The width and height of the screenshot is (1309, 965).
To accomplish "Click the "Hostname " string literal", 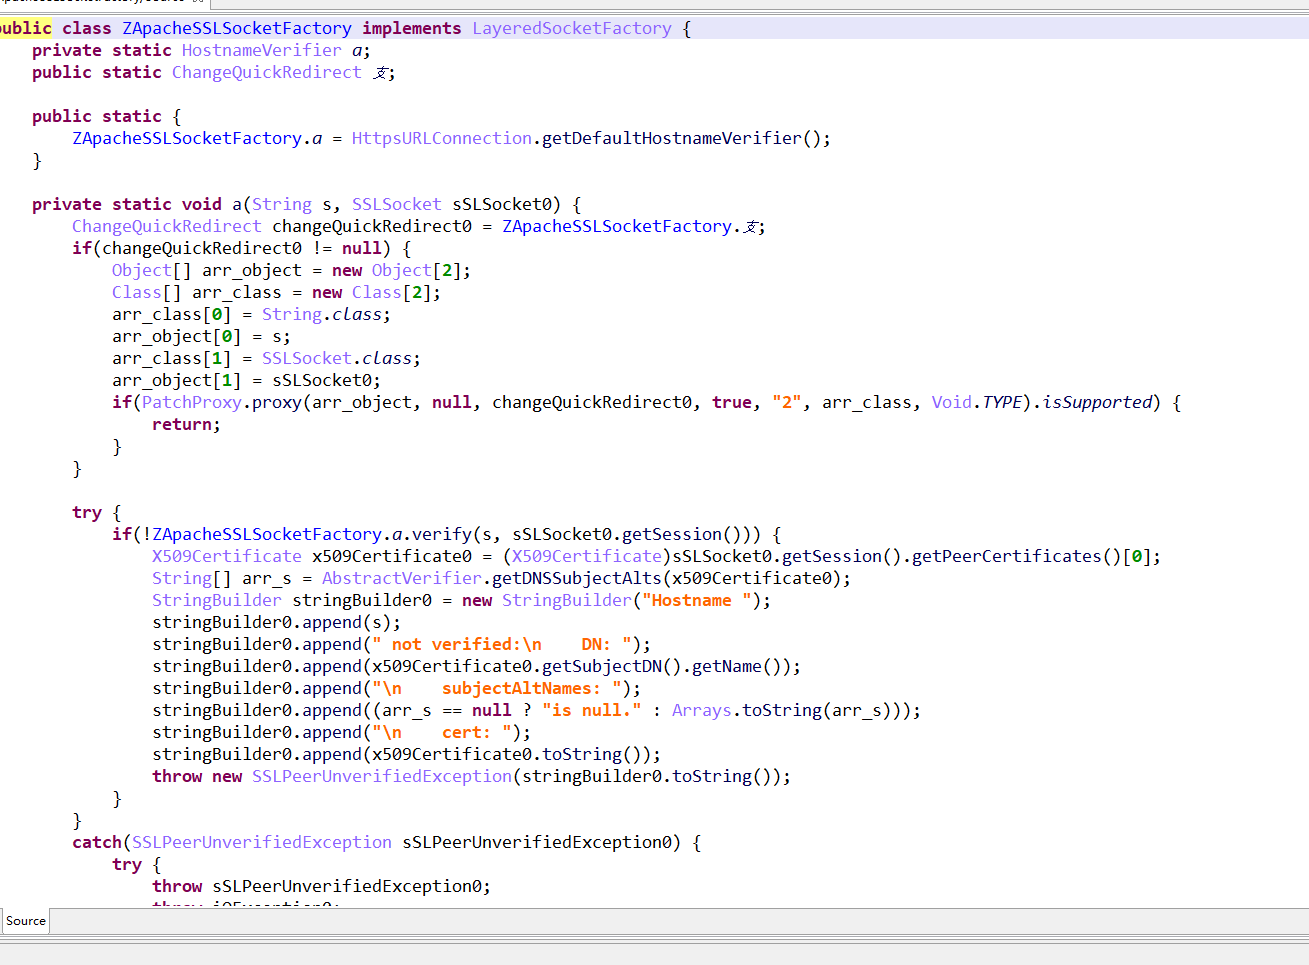I will point(696,600).
